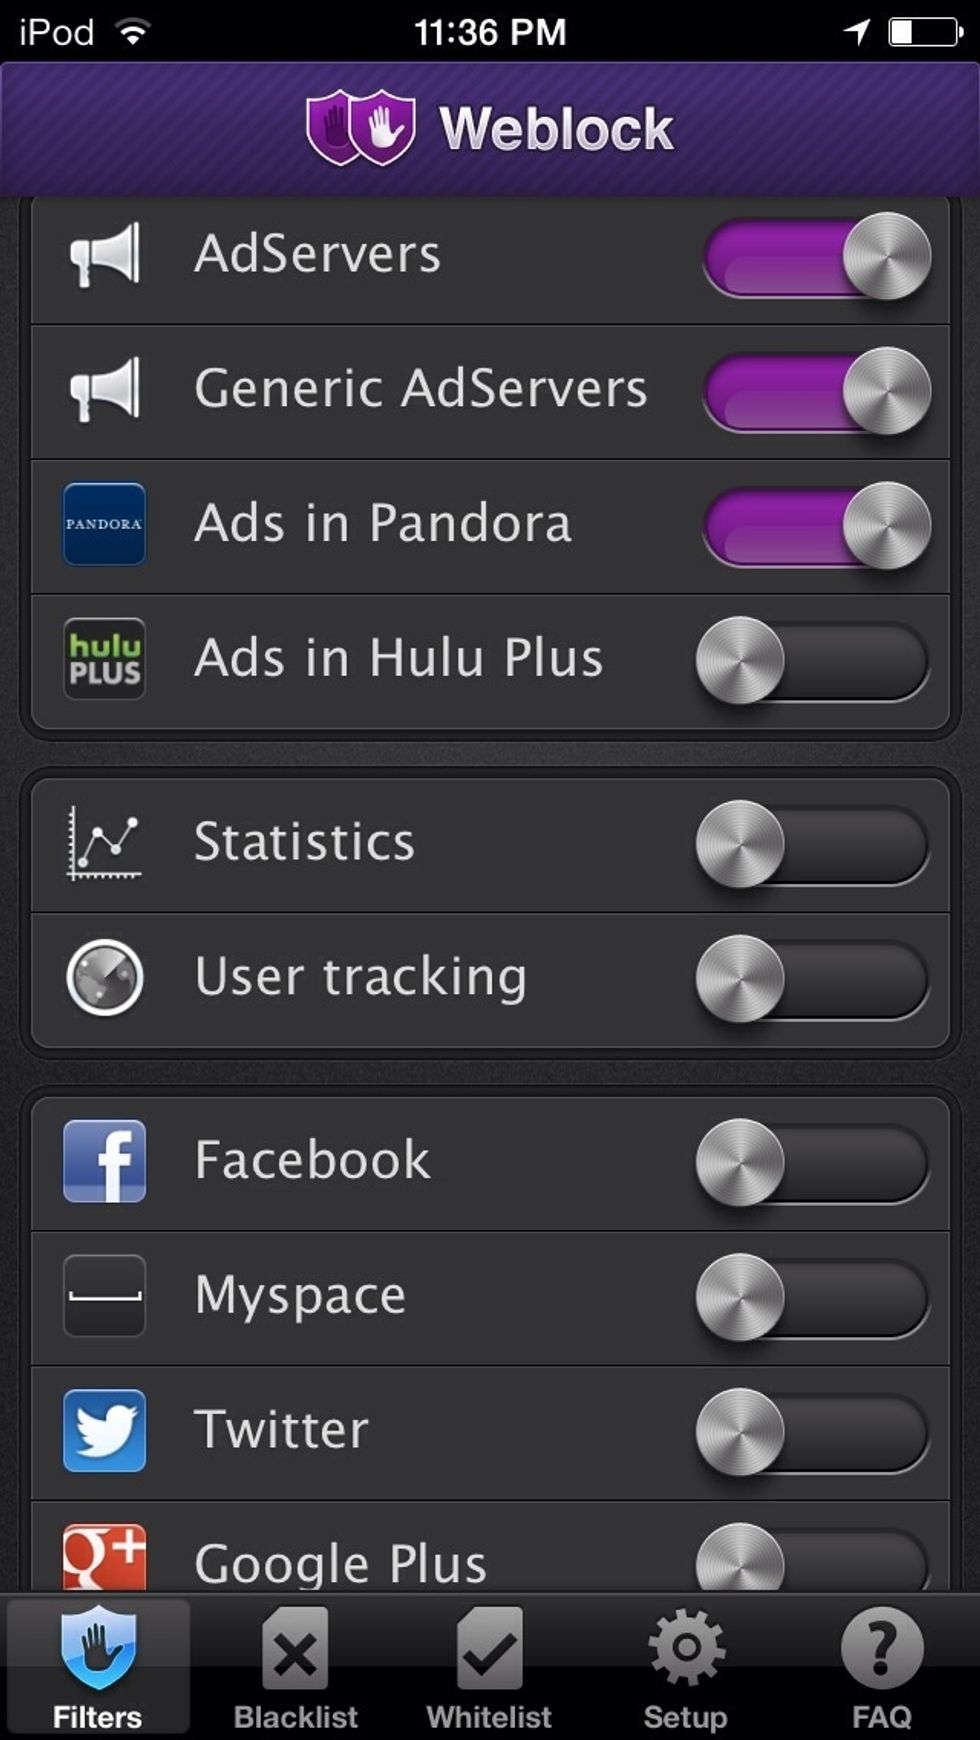The width and height of the screenshot is (980, 1740).
Task: Tap the AdServers megaphone icon
Action: 104,254
